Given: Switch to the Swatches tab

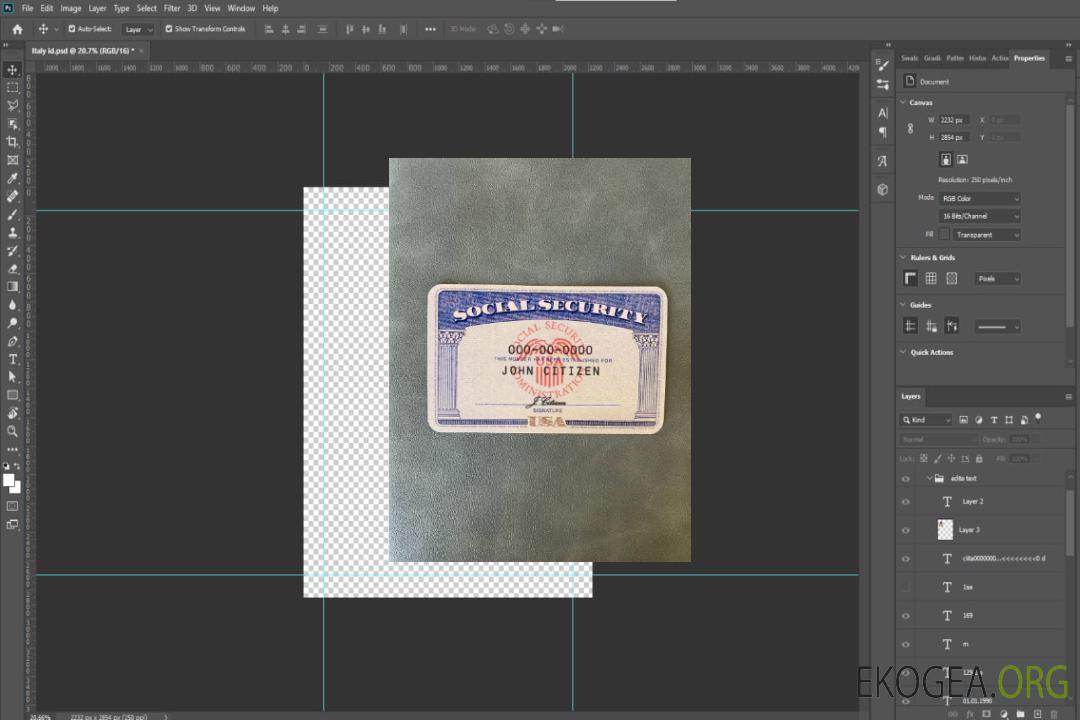Looking at the screenshot, I should click(909, 59).
